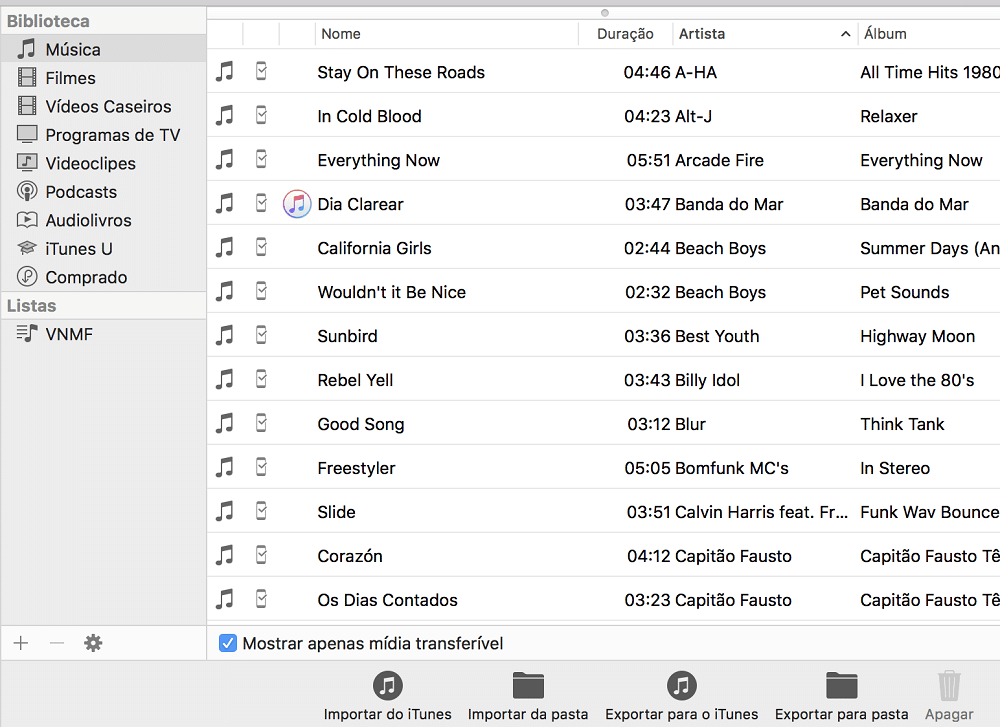
Task: Click the artist Bomfunk MC's
Action: pyautogui.click(x=732, y=468)
